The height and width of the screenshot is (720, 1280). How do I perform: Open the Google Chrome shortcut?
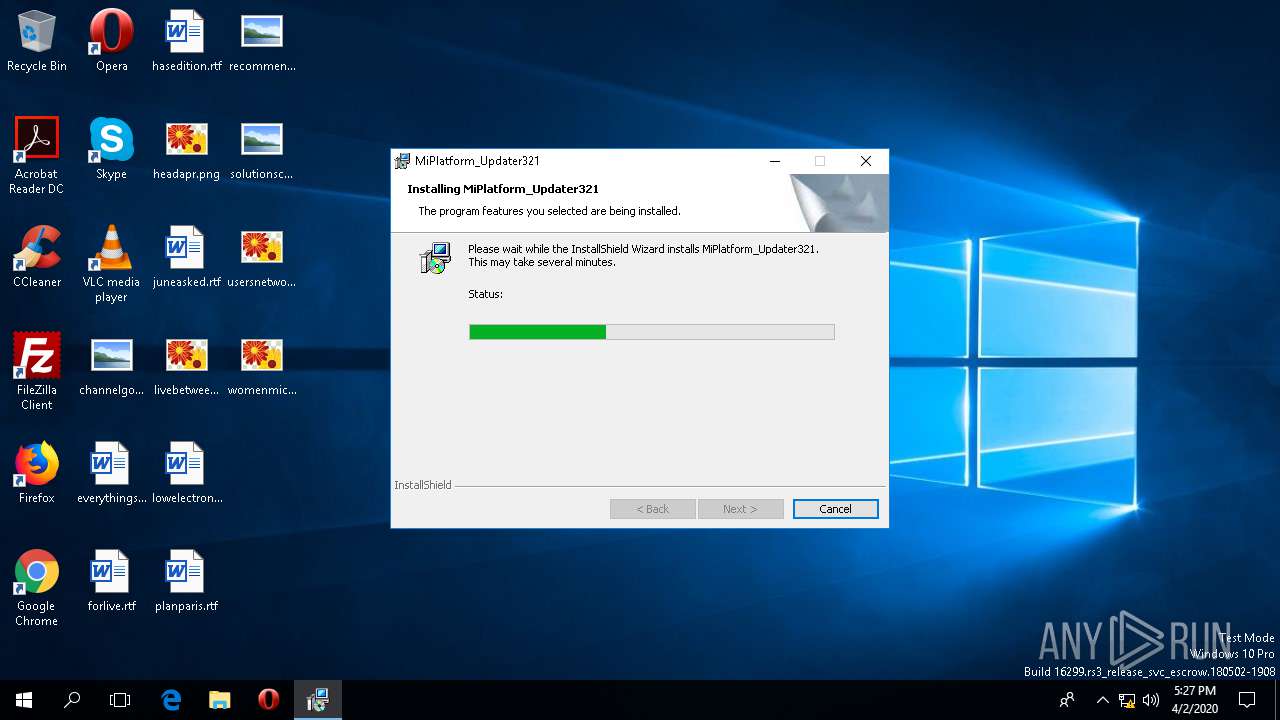point(37,588)
